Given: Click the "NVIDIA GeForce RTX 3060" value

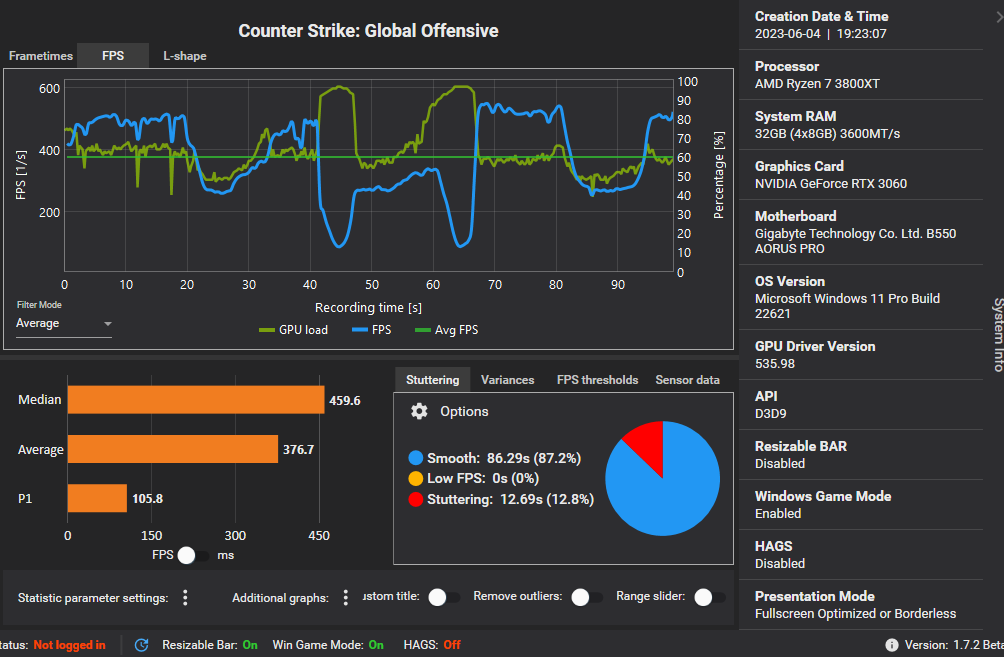Looking at the screenshot, I should 830,183.
